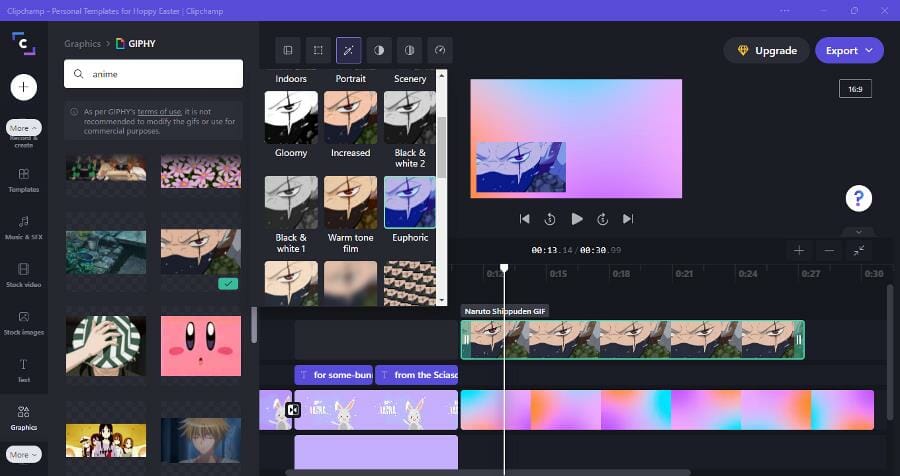Select the Filters magic wand icon
Viewport: 900px width, 476px height.
point(348,51)
